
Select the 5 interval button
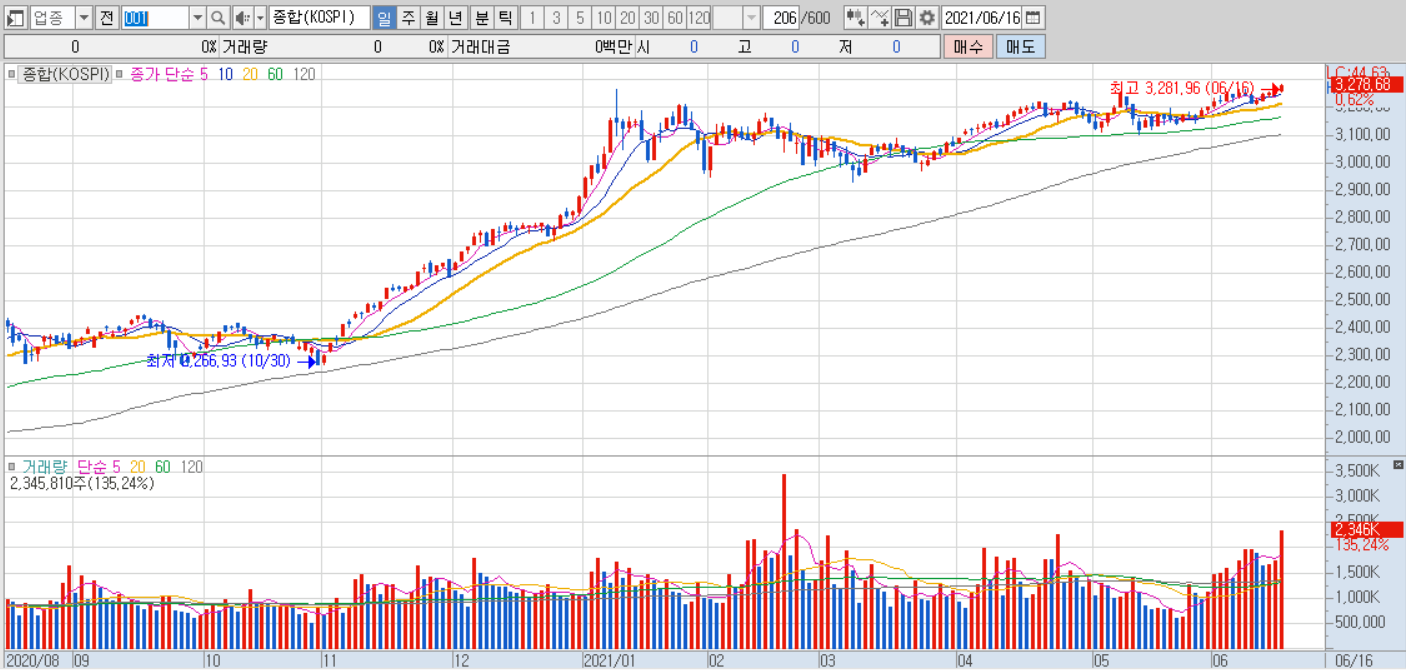(580, 18)
